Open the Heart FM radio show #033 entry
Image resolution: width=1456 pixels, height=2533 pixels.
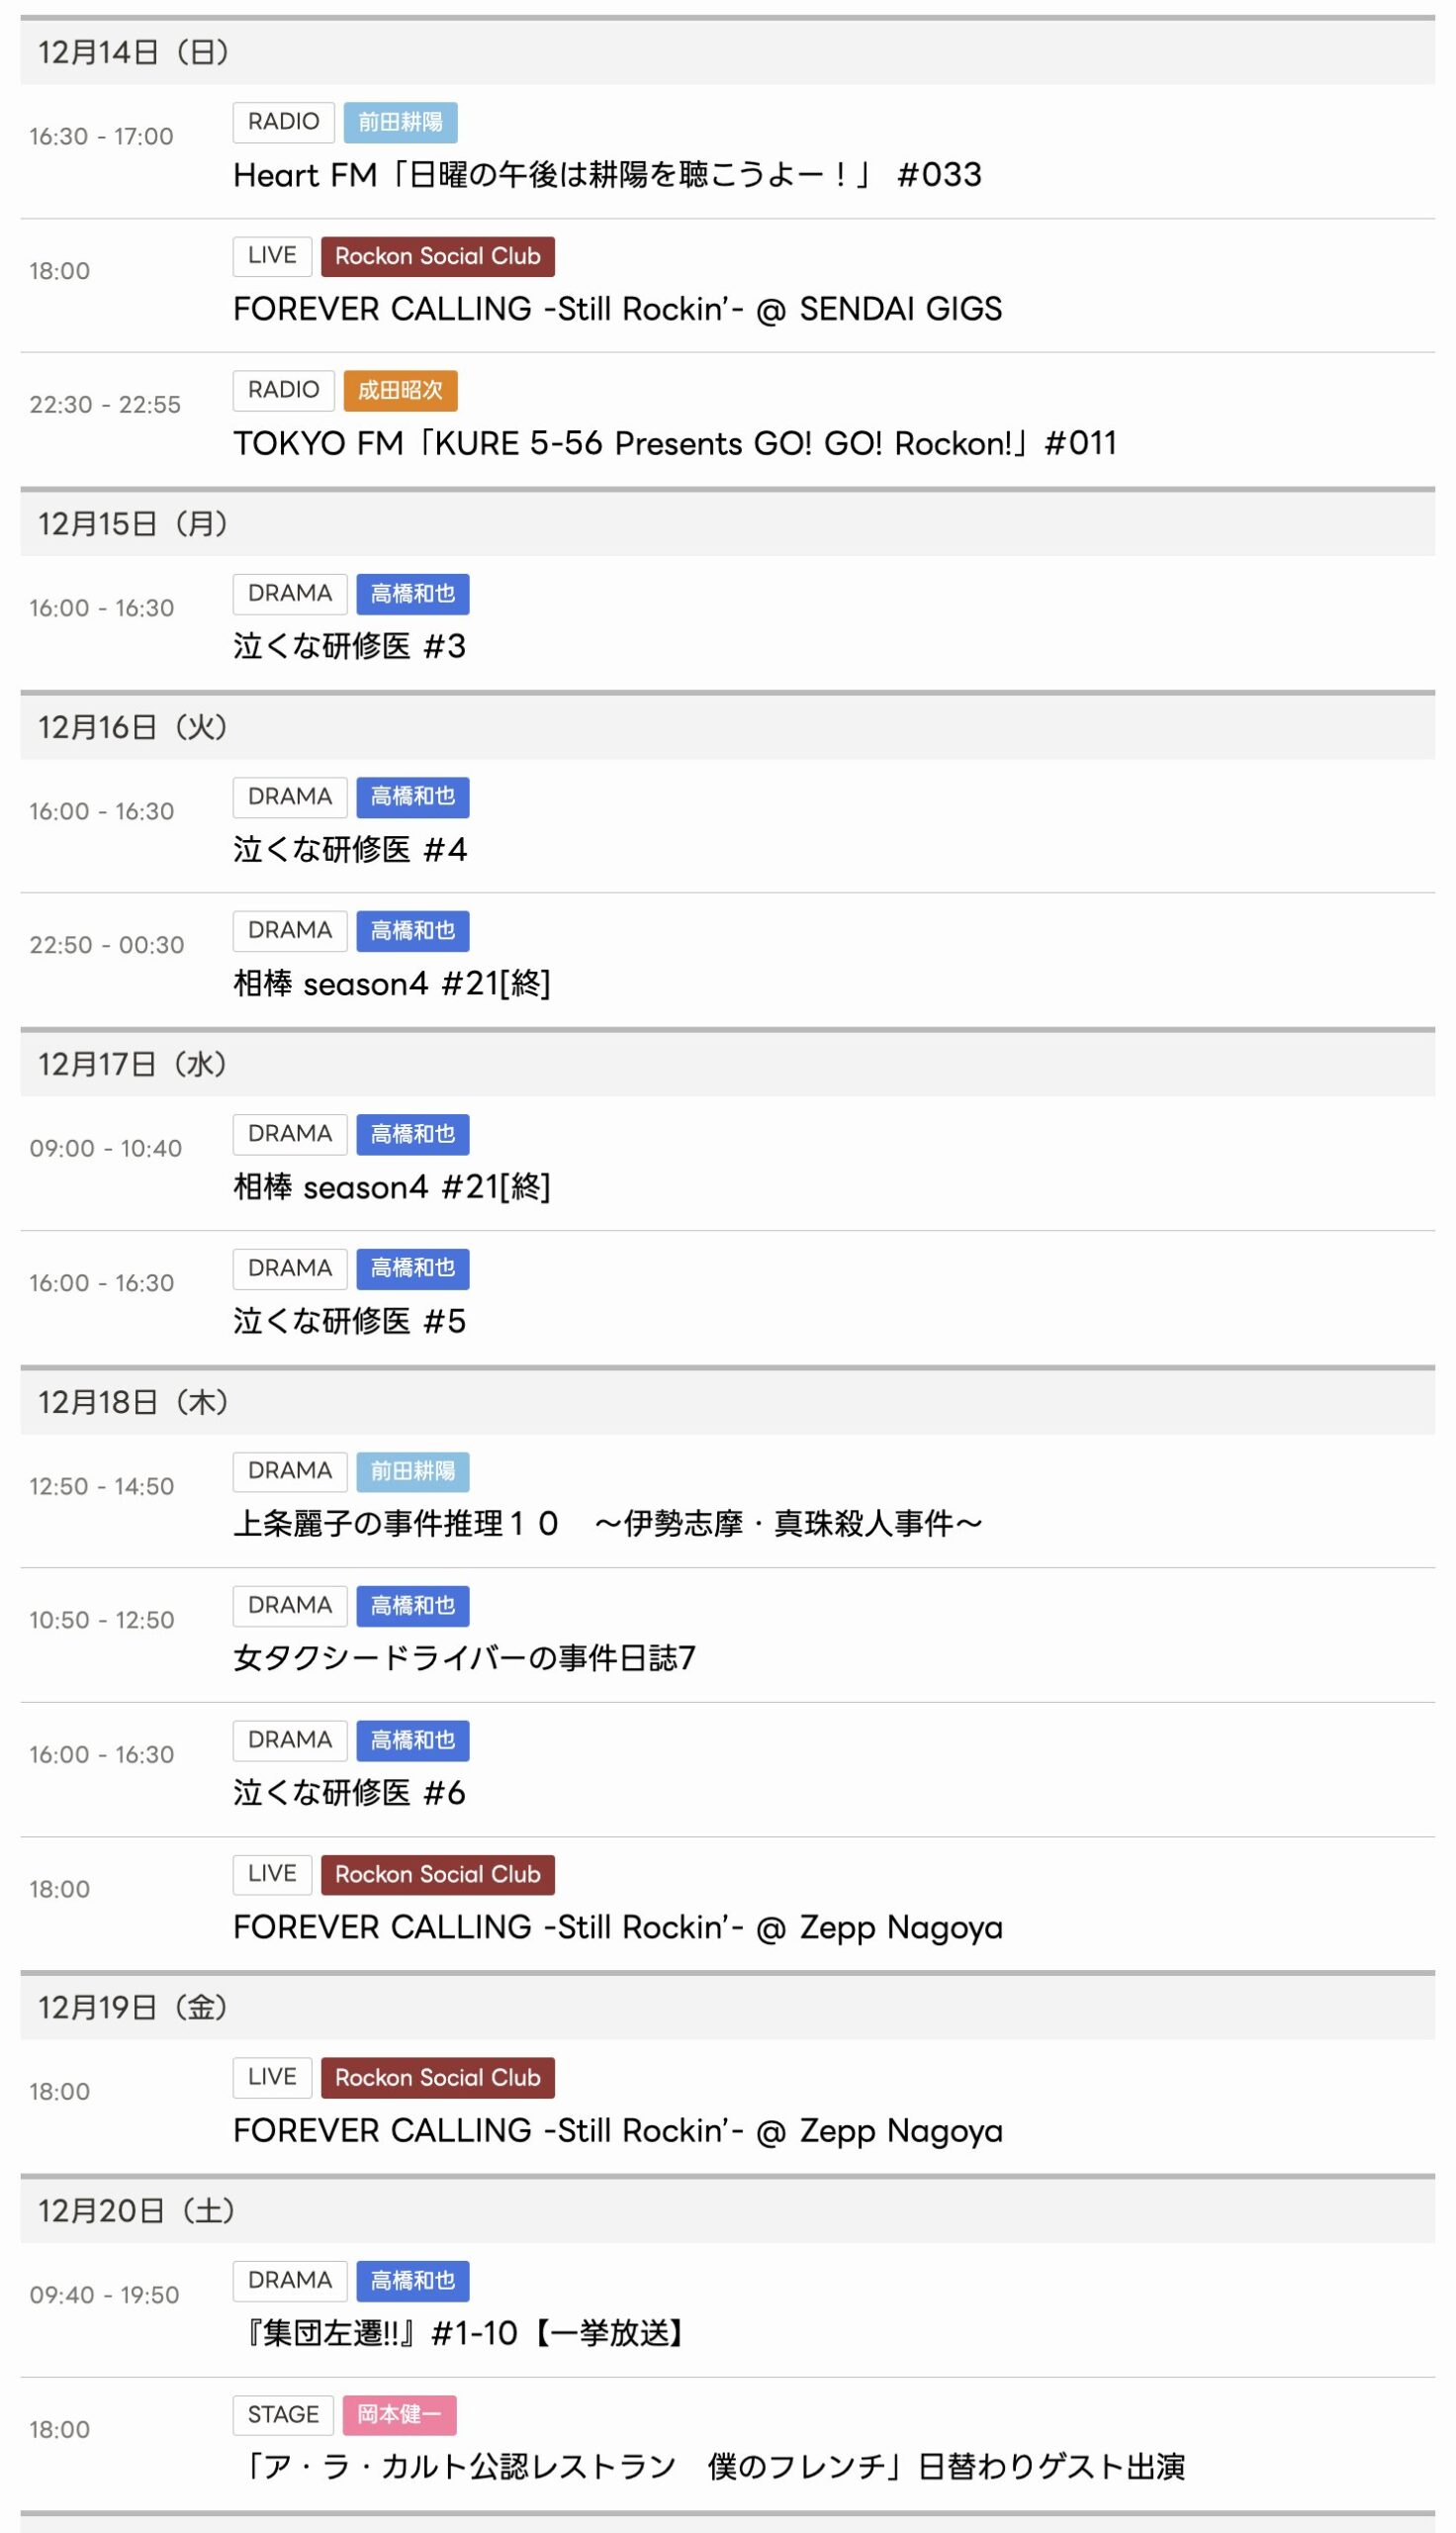[x=607, y=175]
